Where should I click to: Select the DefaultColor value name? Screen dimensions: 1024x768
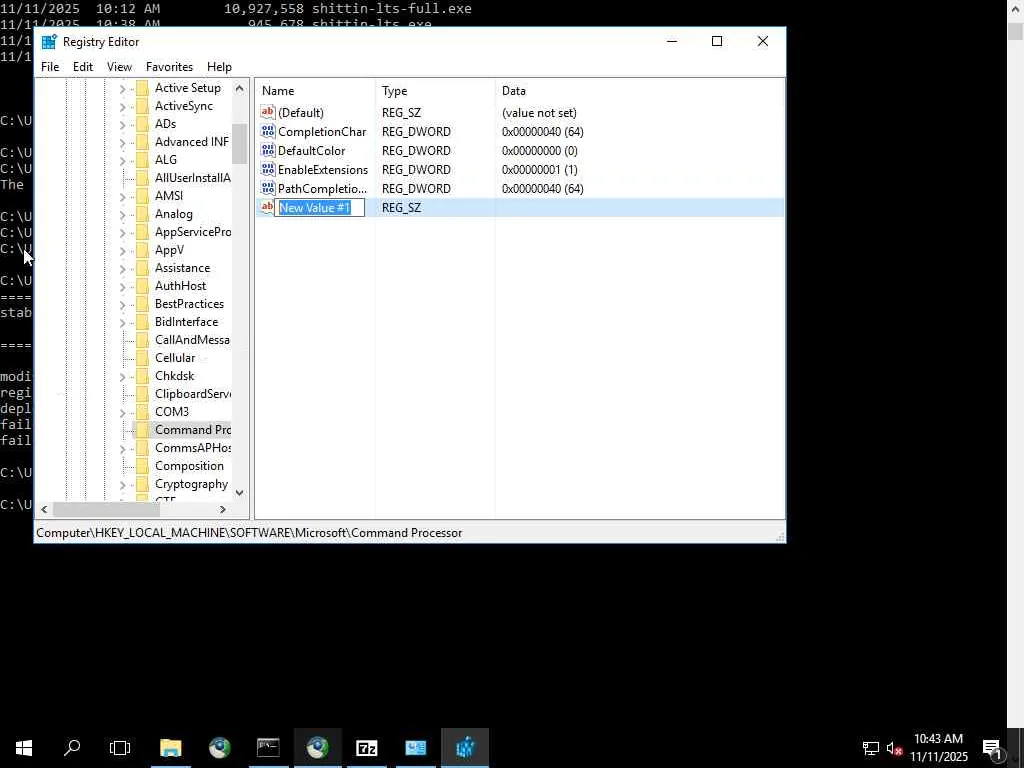click(x=312, y=151)
